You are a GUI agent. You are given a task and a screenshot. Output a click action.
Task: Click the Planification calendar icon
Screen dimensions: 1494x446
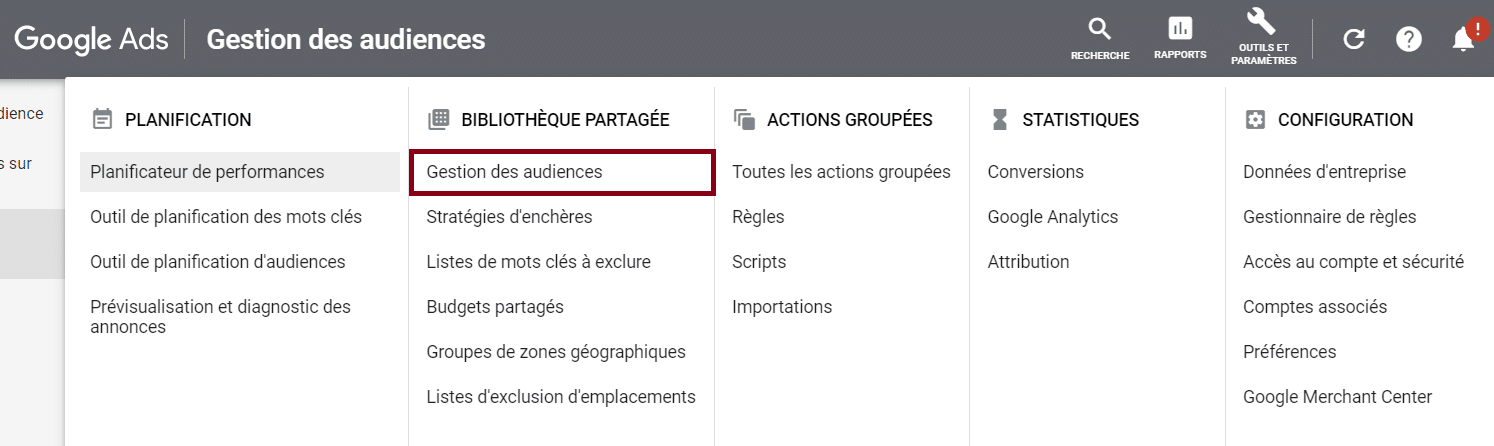pyautogui.click(x=101, y=120)
